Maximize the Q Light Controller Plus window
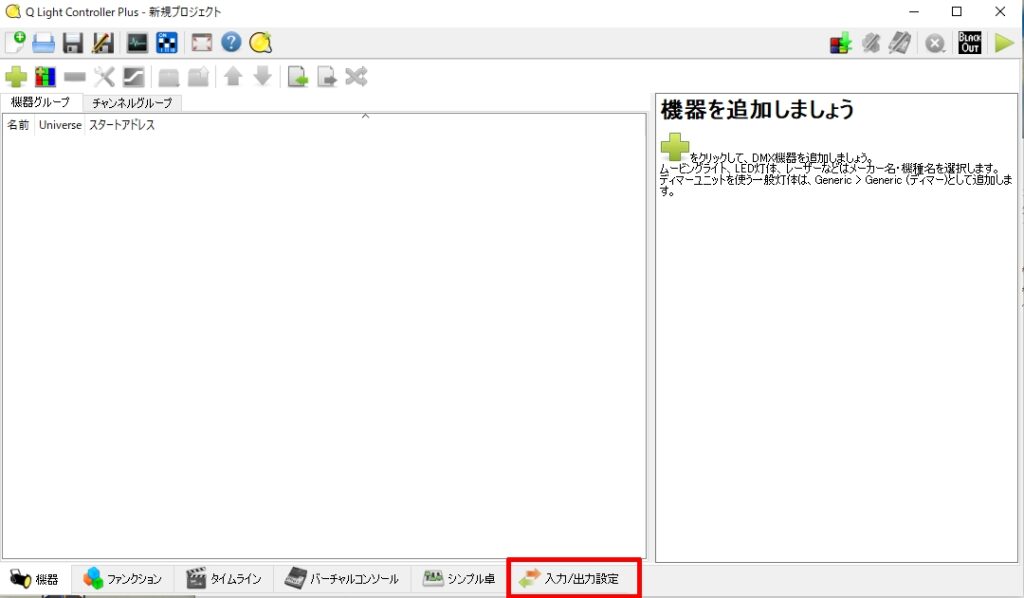The image size is (1024, 598). tap(957, 12)
